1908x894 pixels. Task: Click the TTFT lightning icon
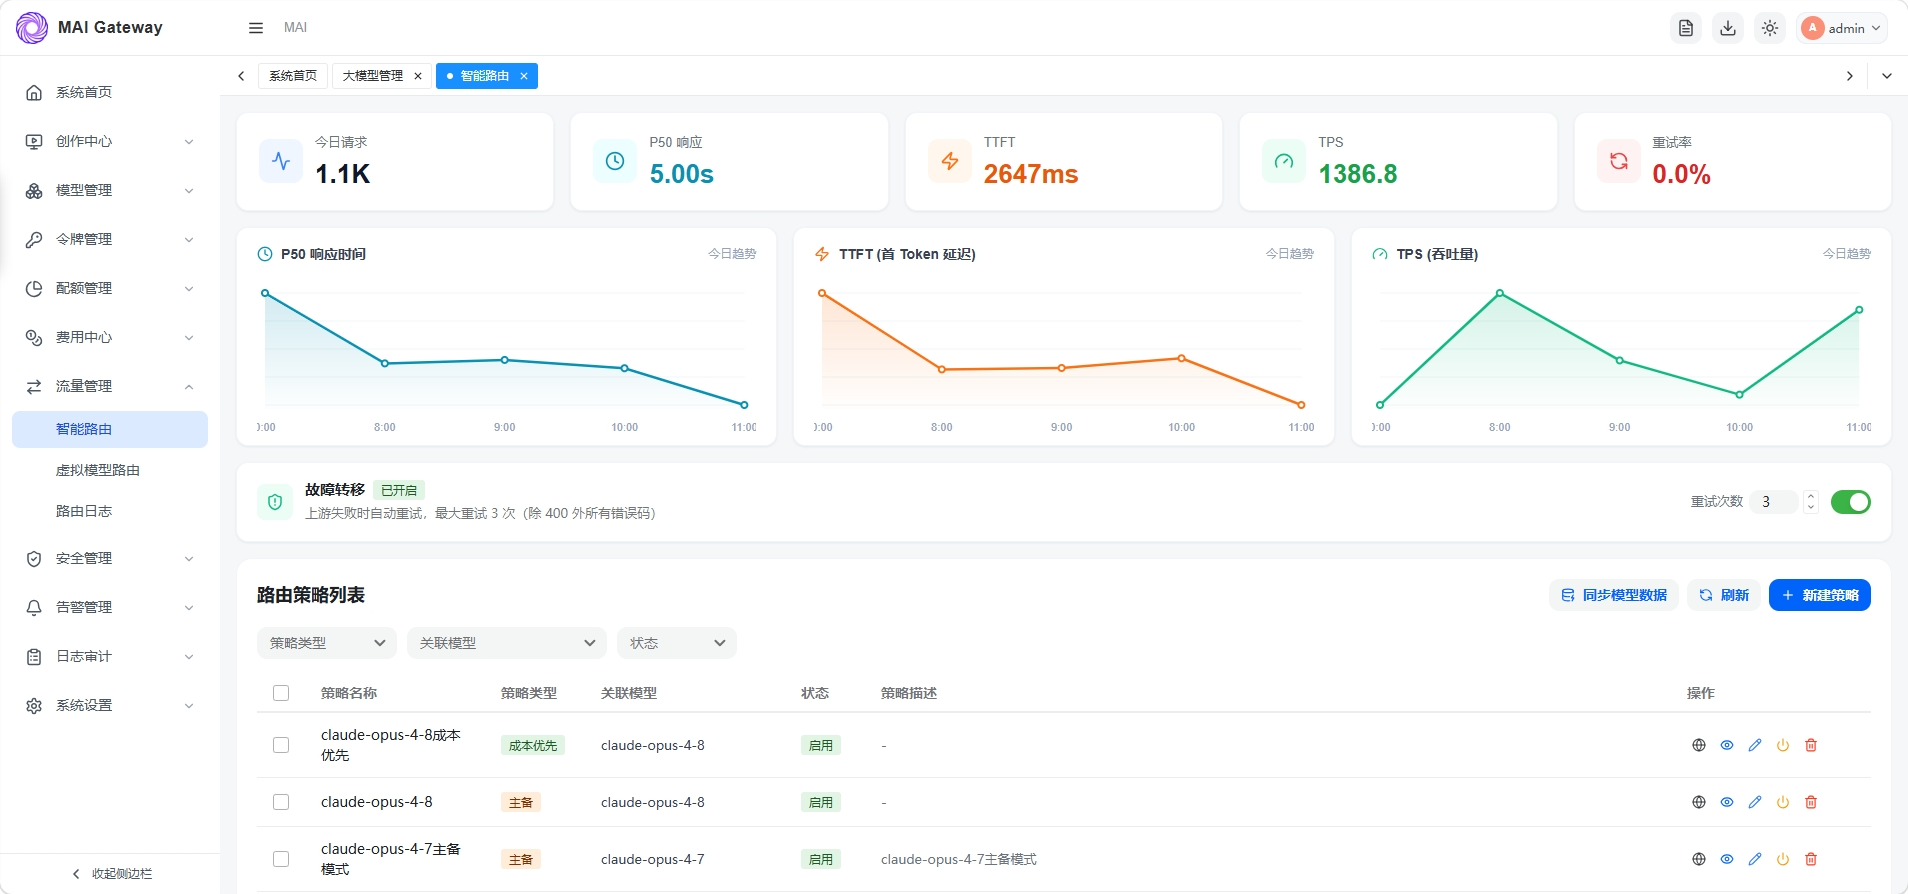[950, 161]
